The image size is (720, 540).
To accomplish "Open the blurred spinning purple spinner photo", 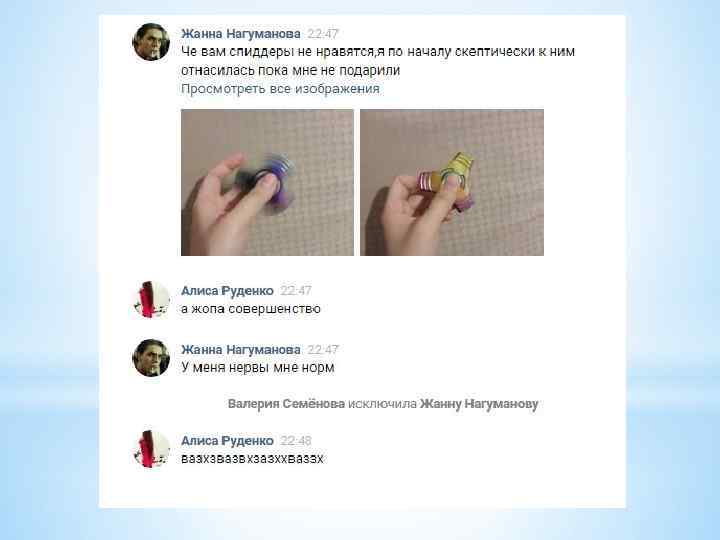I will pos(267,182).
